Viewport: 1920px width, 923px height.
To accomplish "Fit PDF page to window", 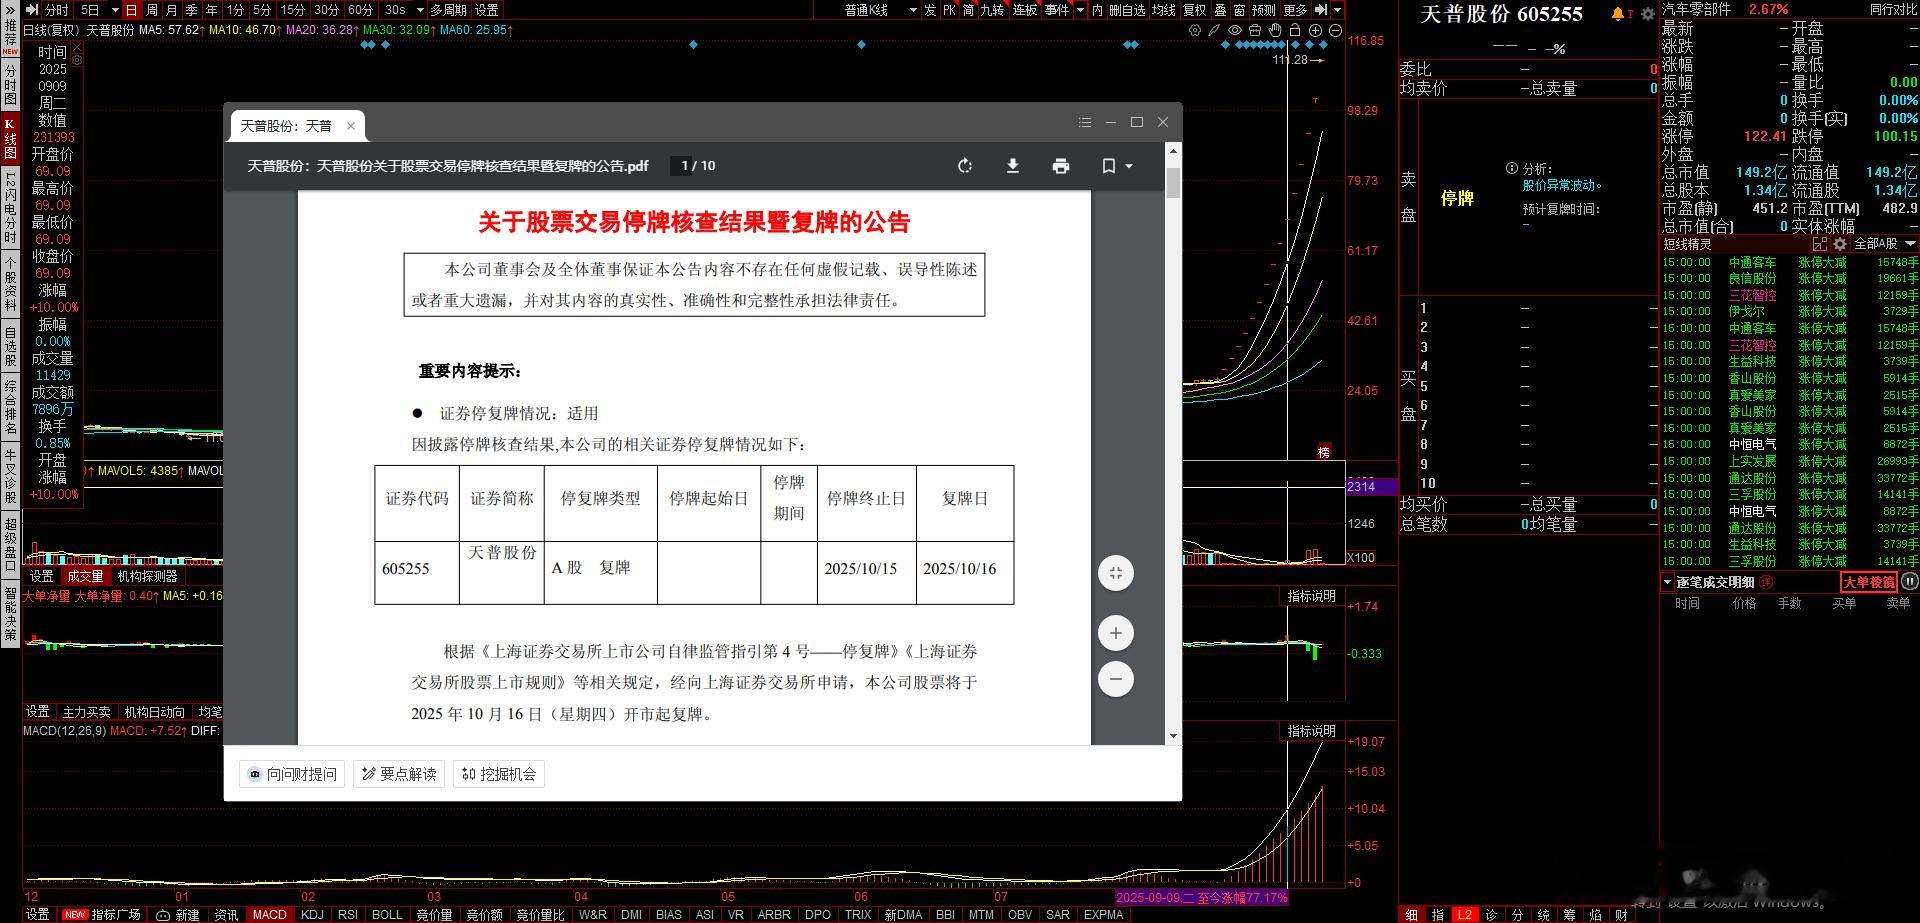I will (1115, 573).
